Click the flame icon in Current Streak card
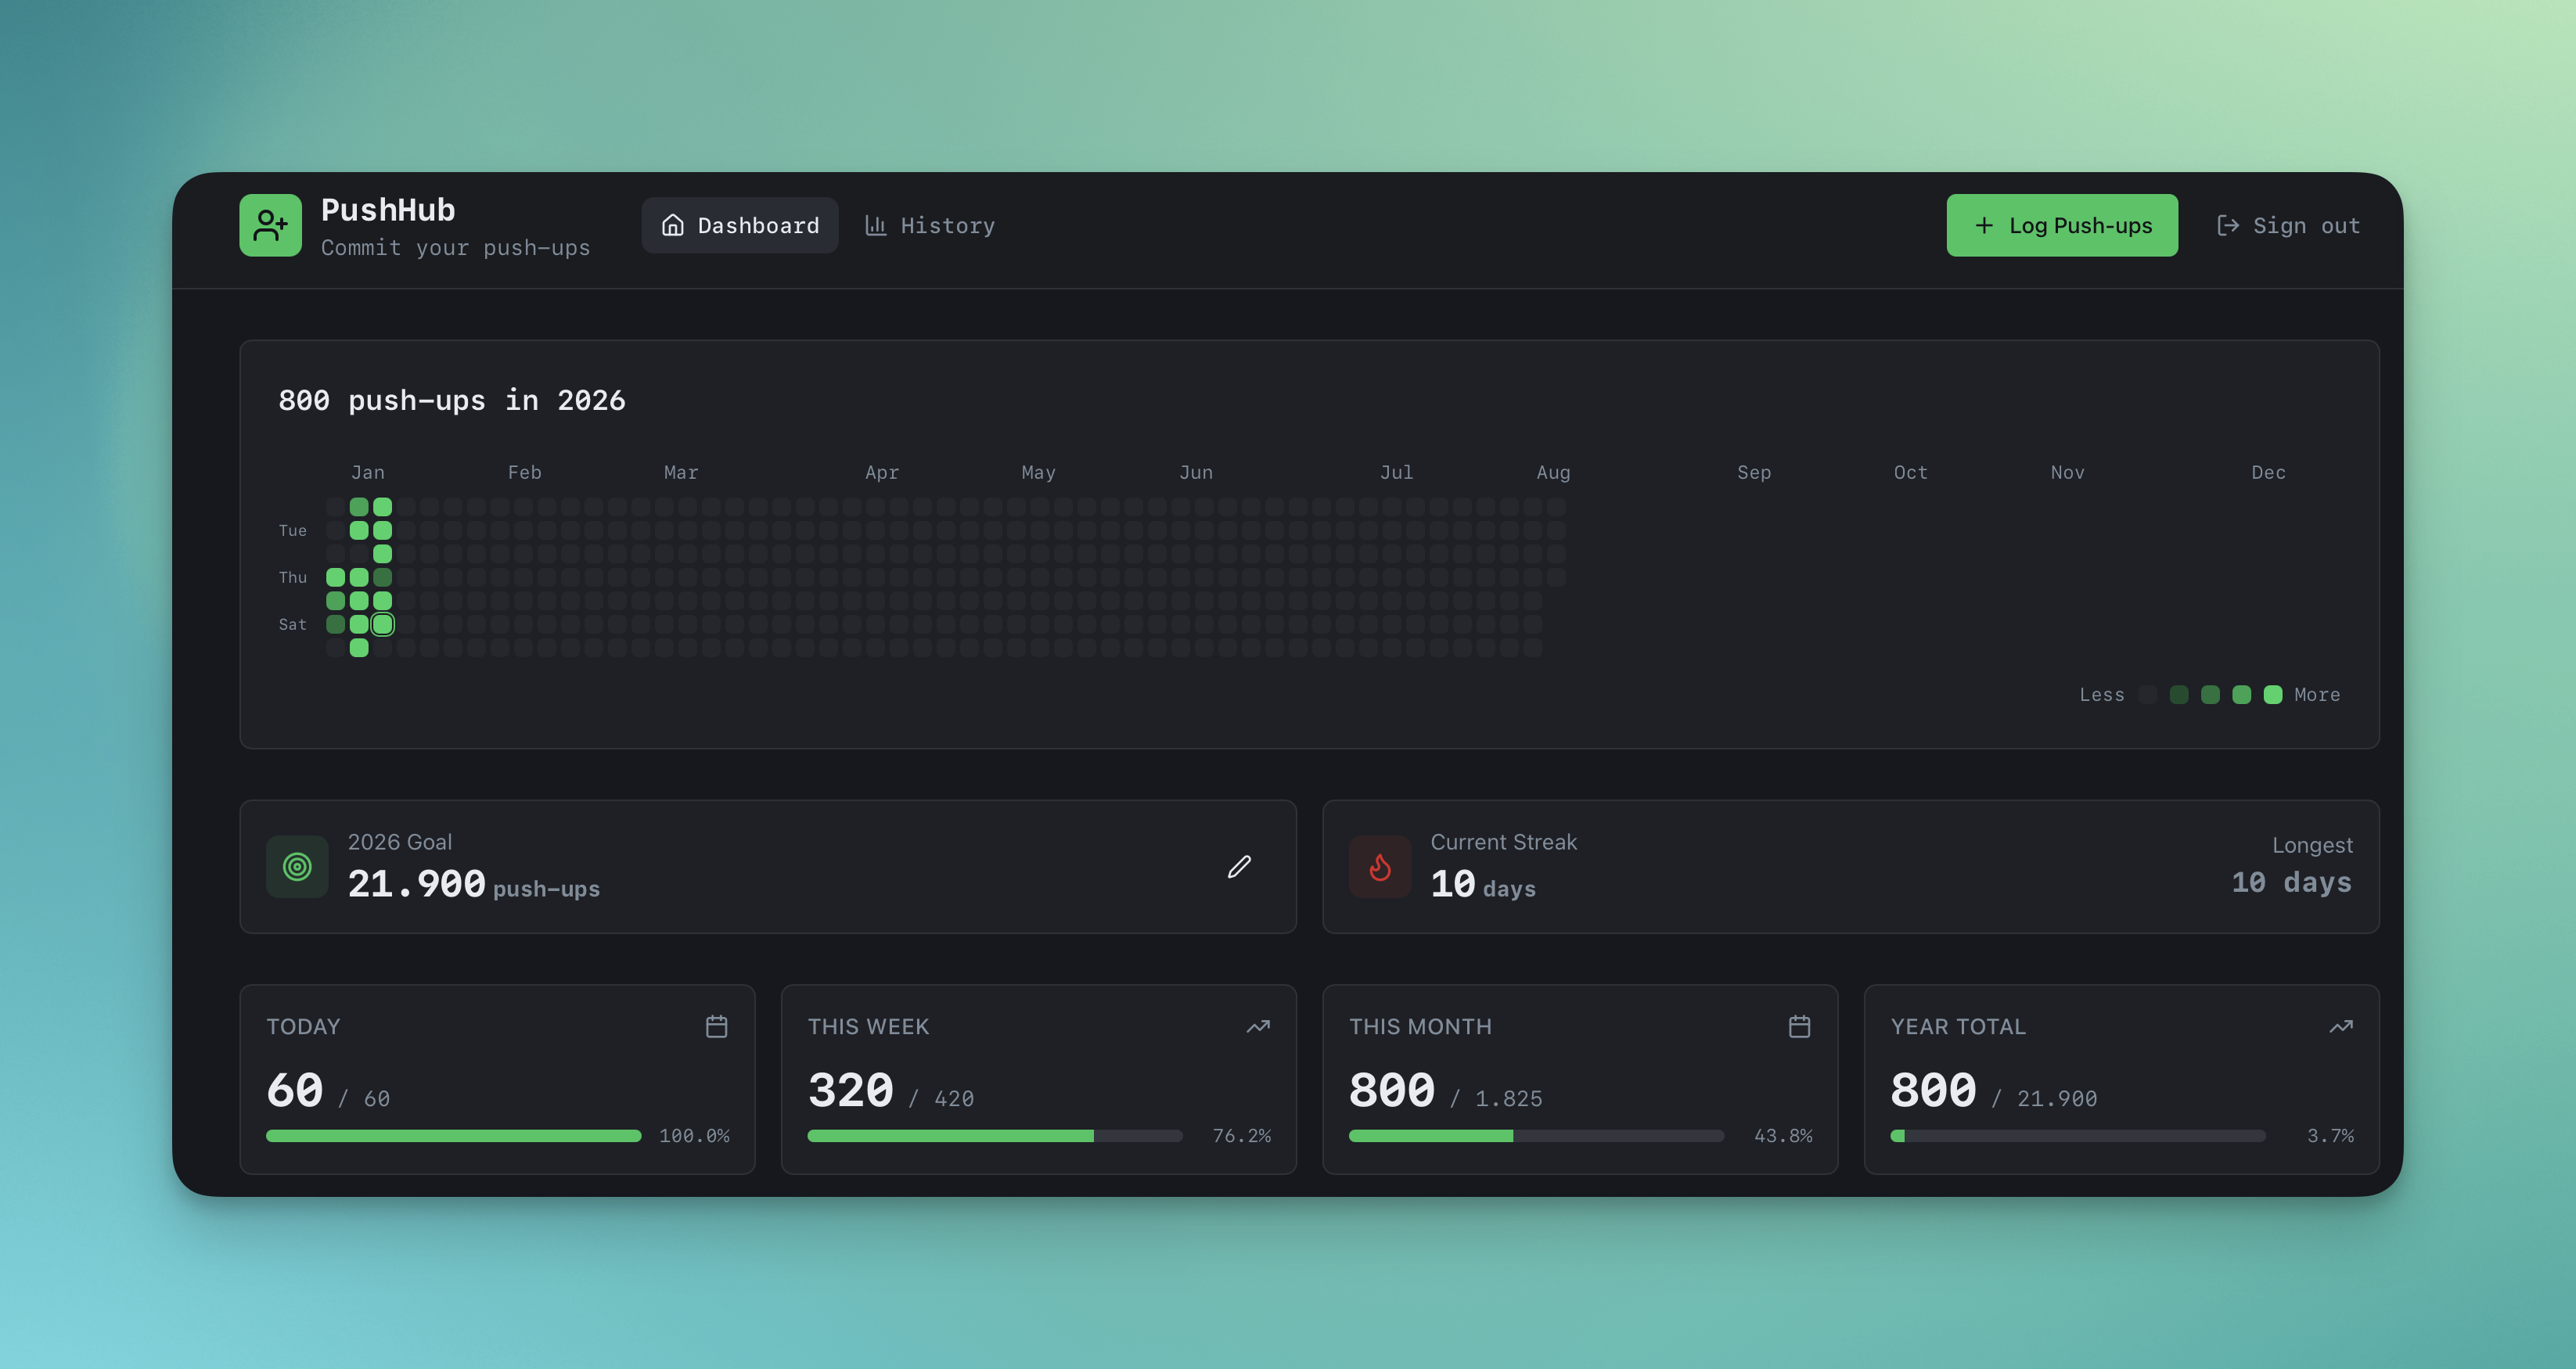Screen dimensions: 2576x1369 click(1380, 867)
